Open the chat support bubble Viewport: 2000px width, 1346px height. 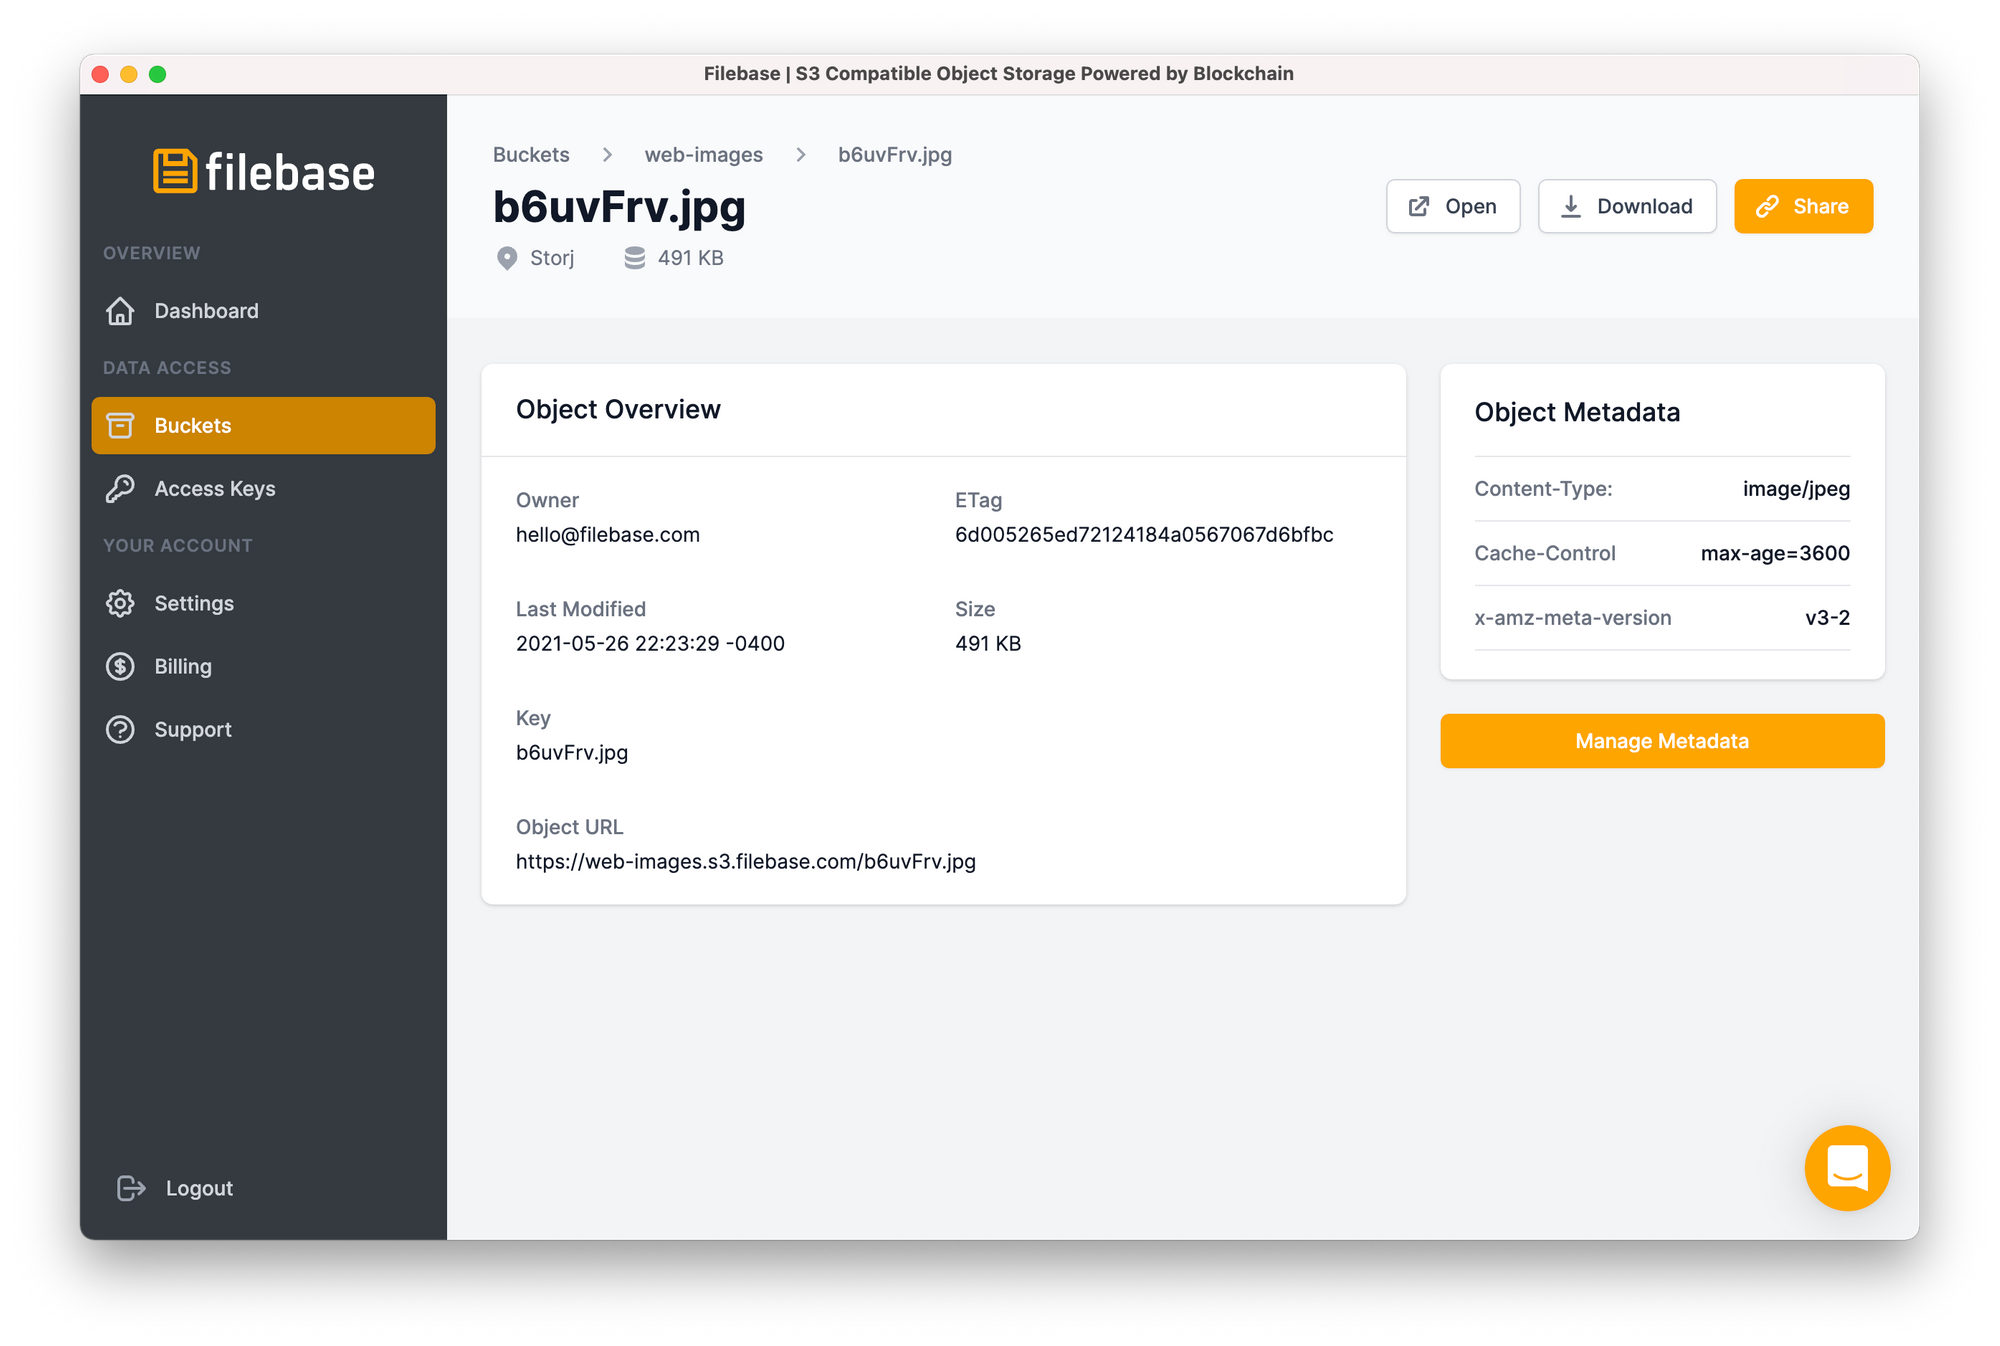coord(1847,1168)
